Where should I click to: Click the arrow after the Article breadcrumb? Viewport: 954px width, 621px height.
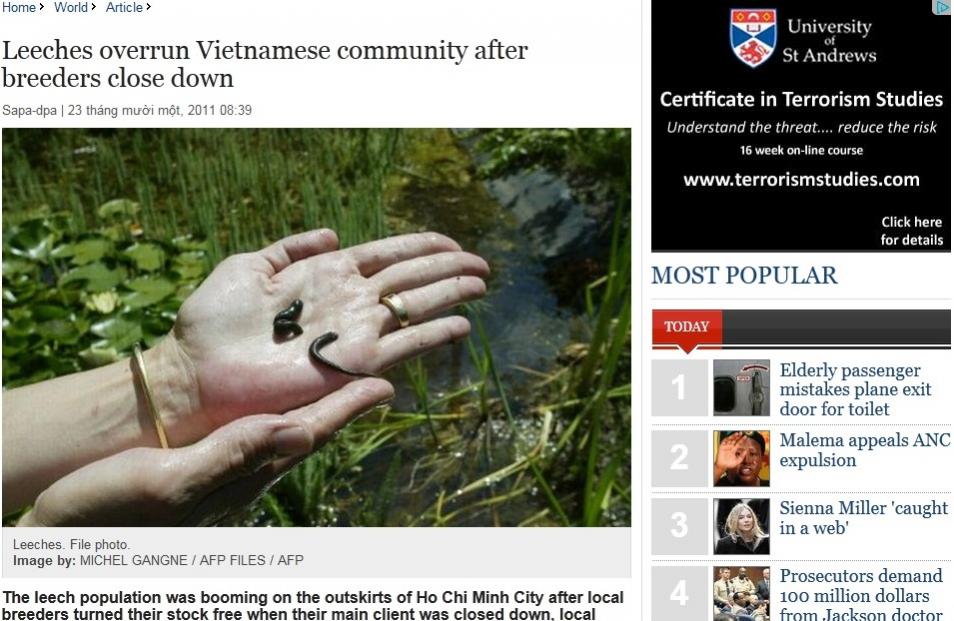[148, 7]
